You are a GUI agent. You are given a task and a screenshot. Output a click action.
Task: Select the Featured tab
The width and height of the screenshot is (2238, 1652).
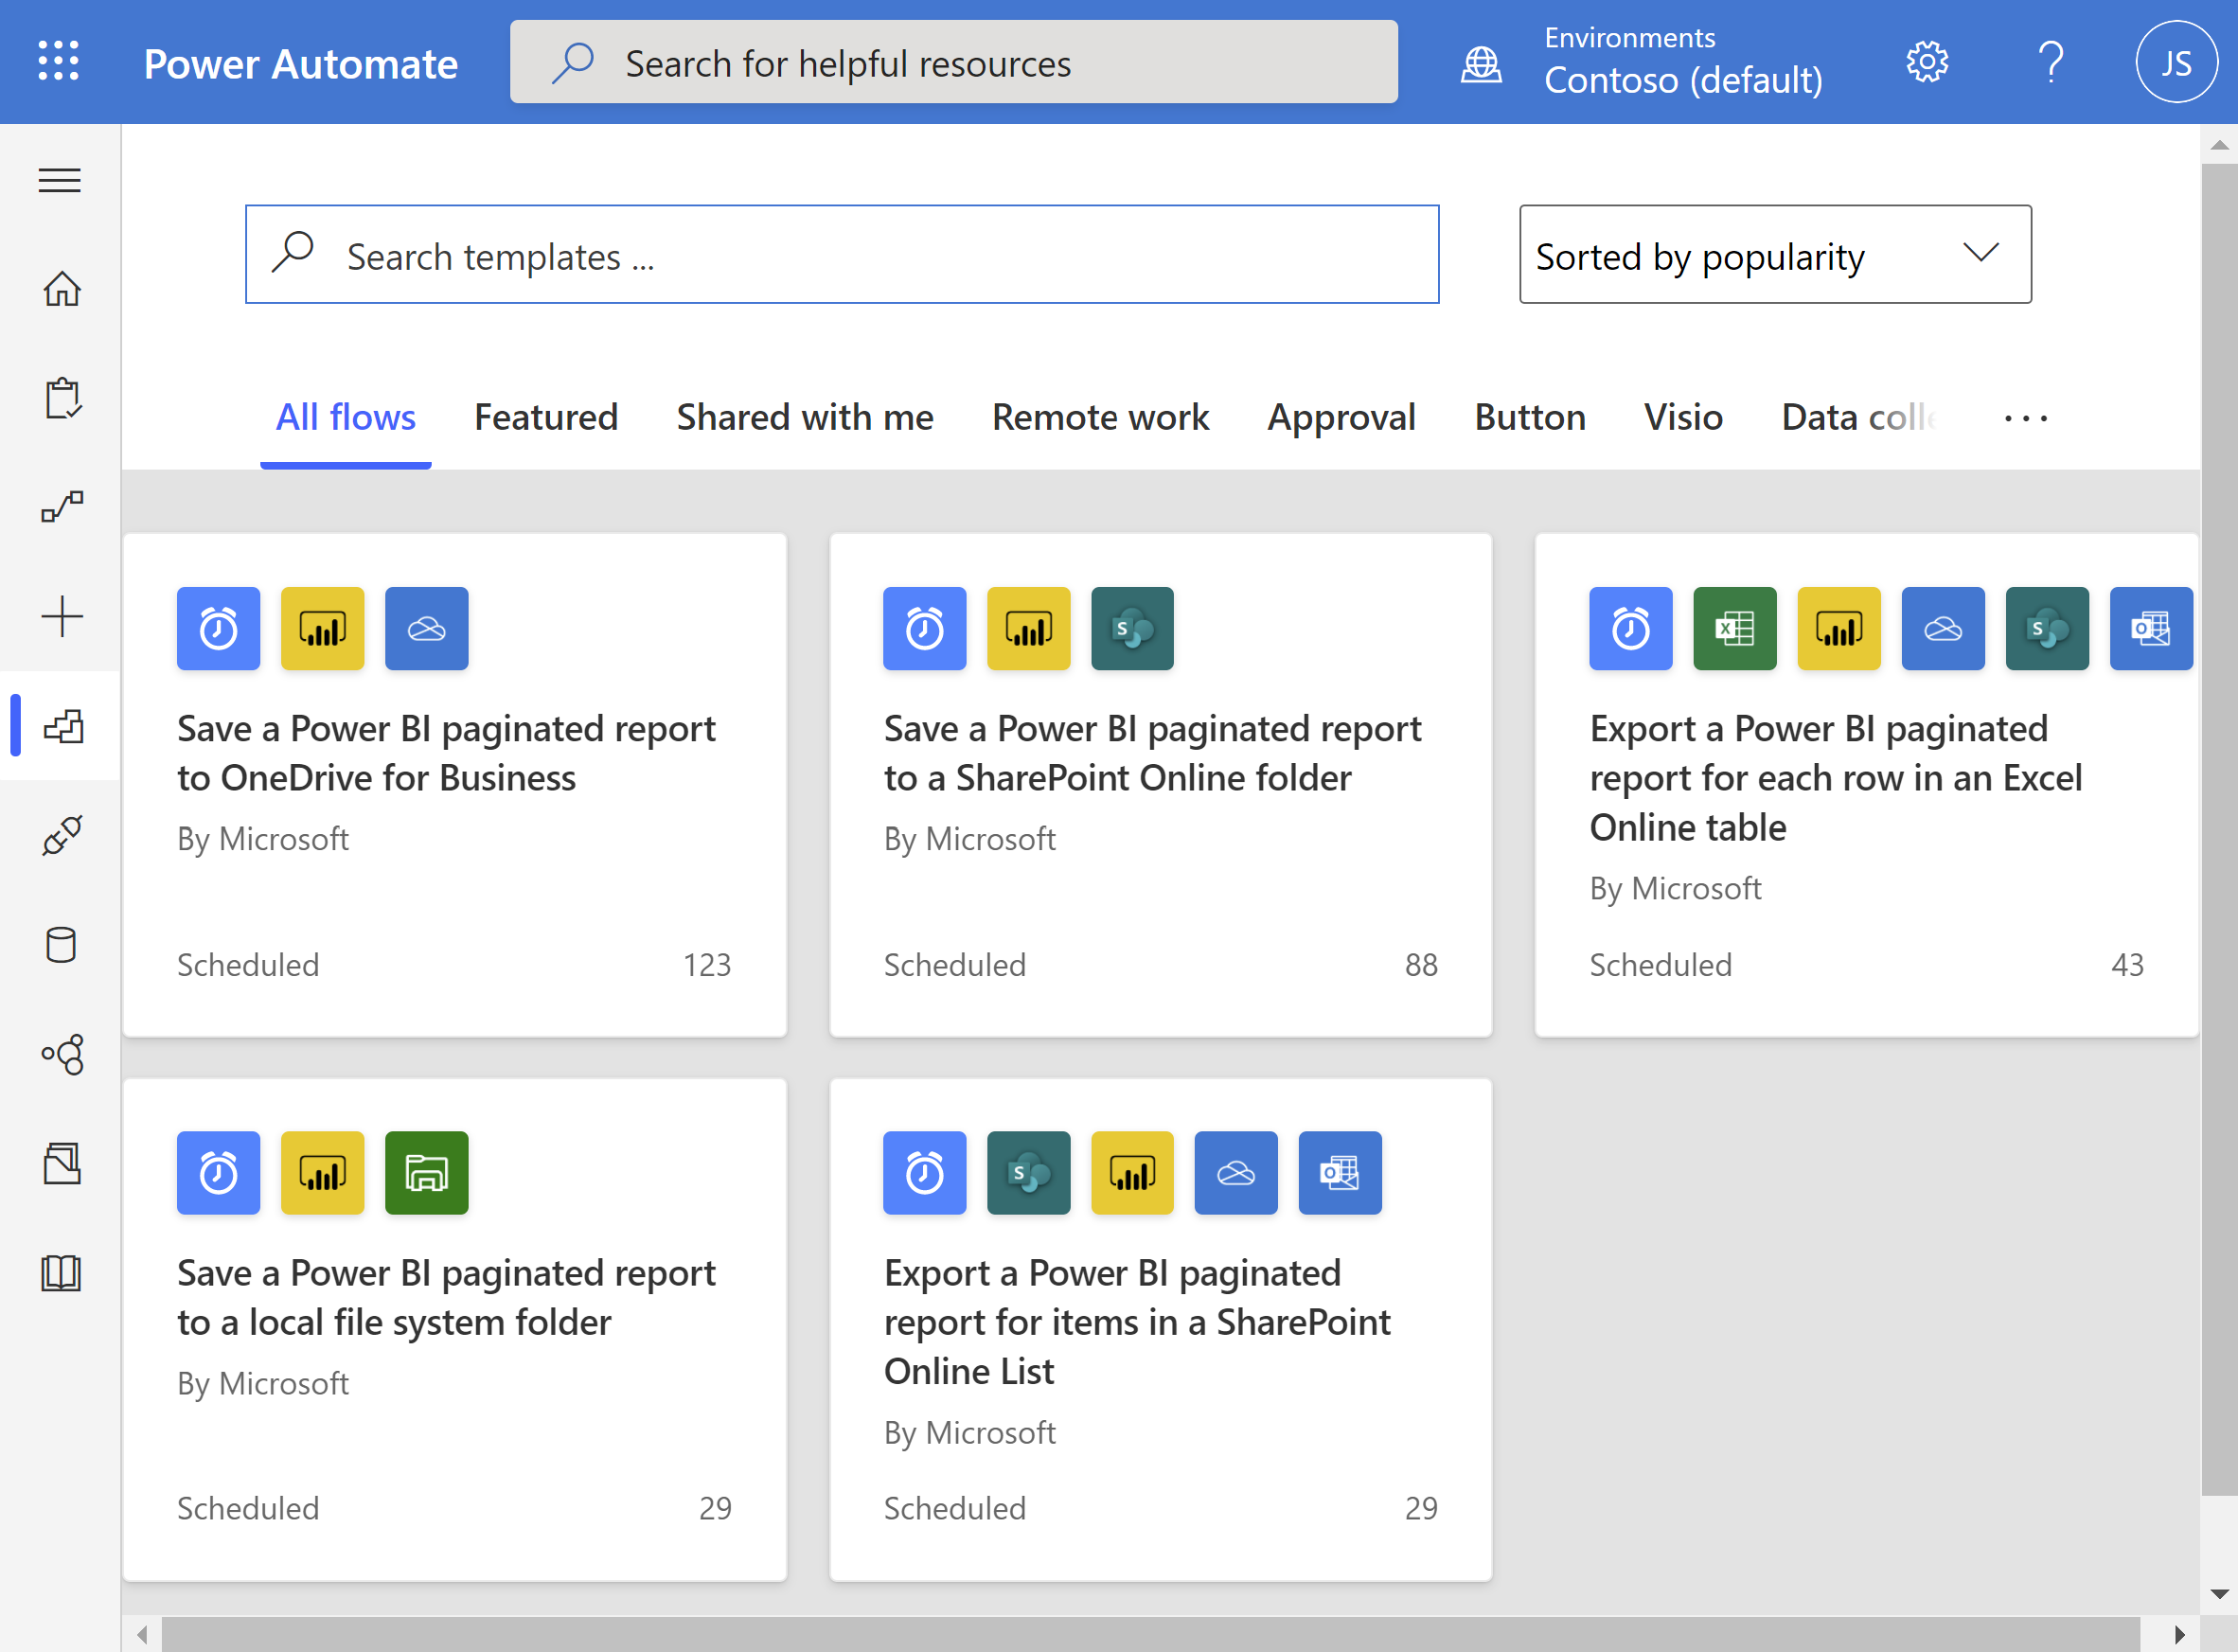547,416
